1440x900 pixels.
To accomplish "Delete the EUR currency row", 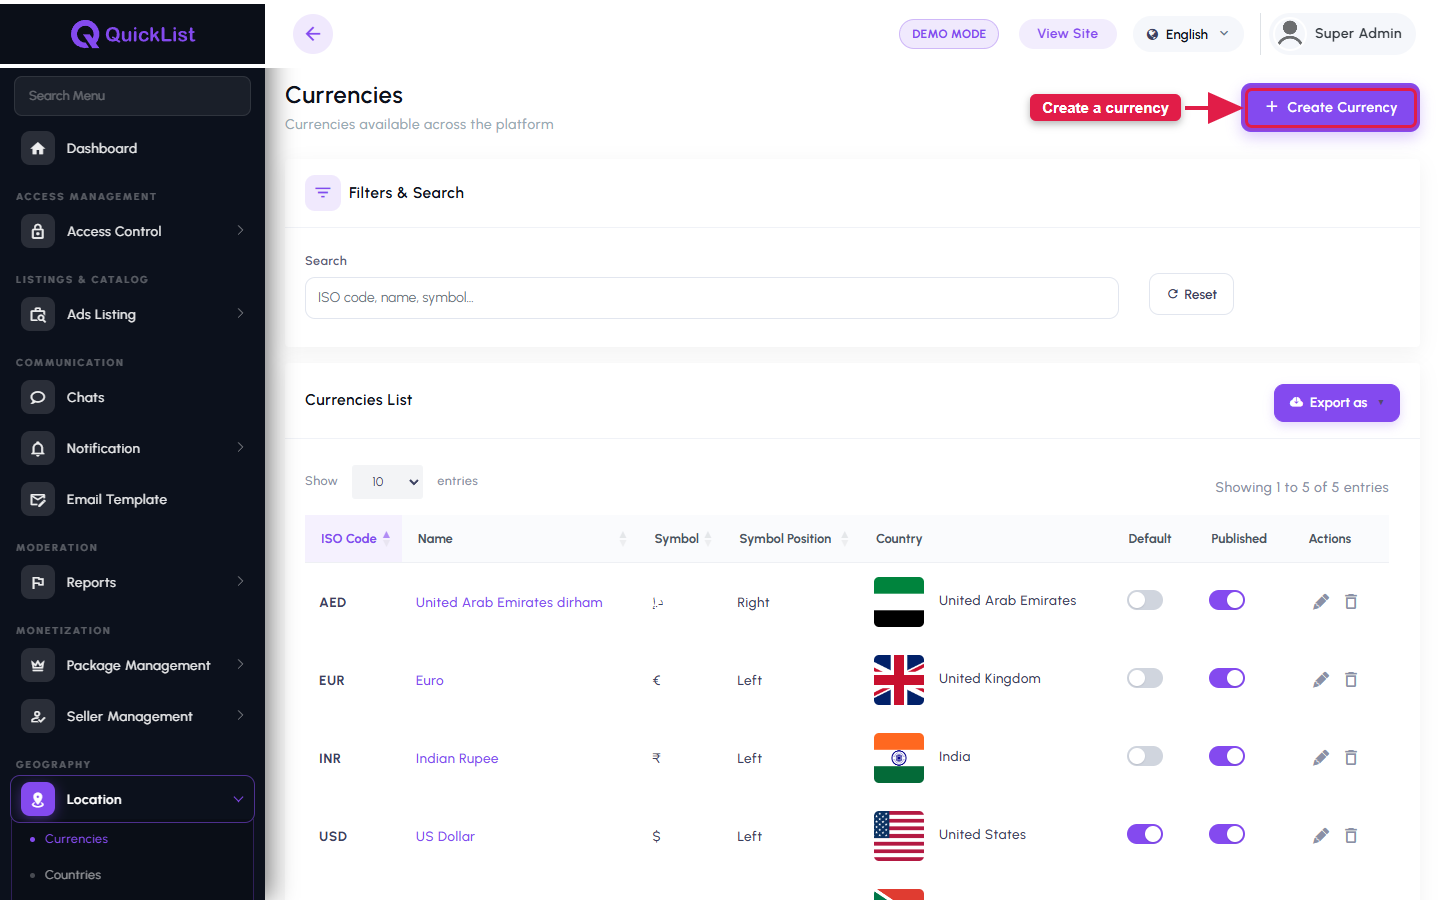I will [x=1351, y=679].
